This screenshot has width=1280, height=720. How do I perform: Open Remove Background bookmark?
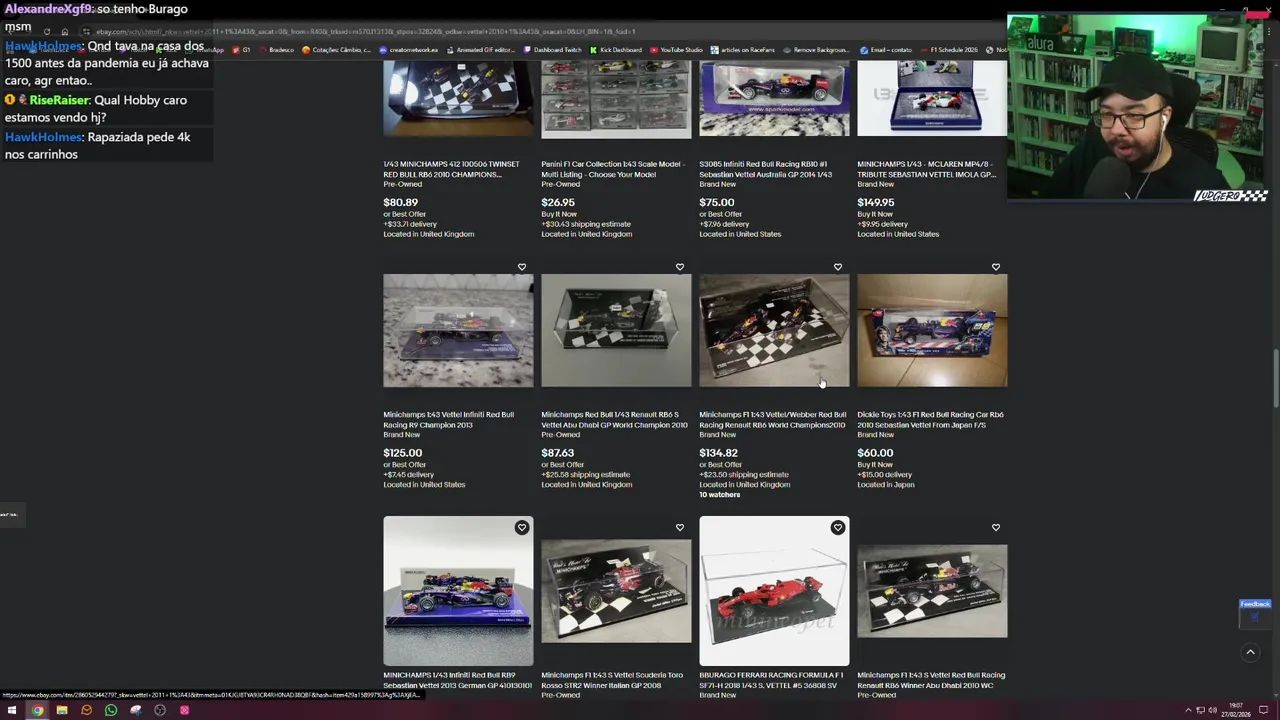click(817, 49)
